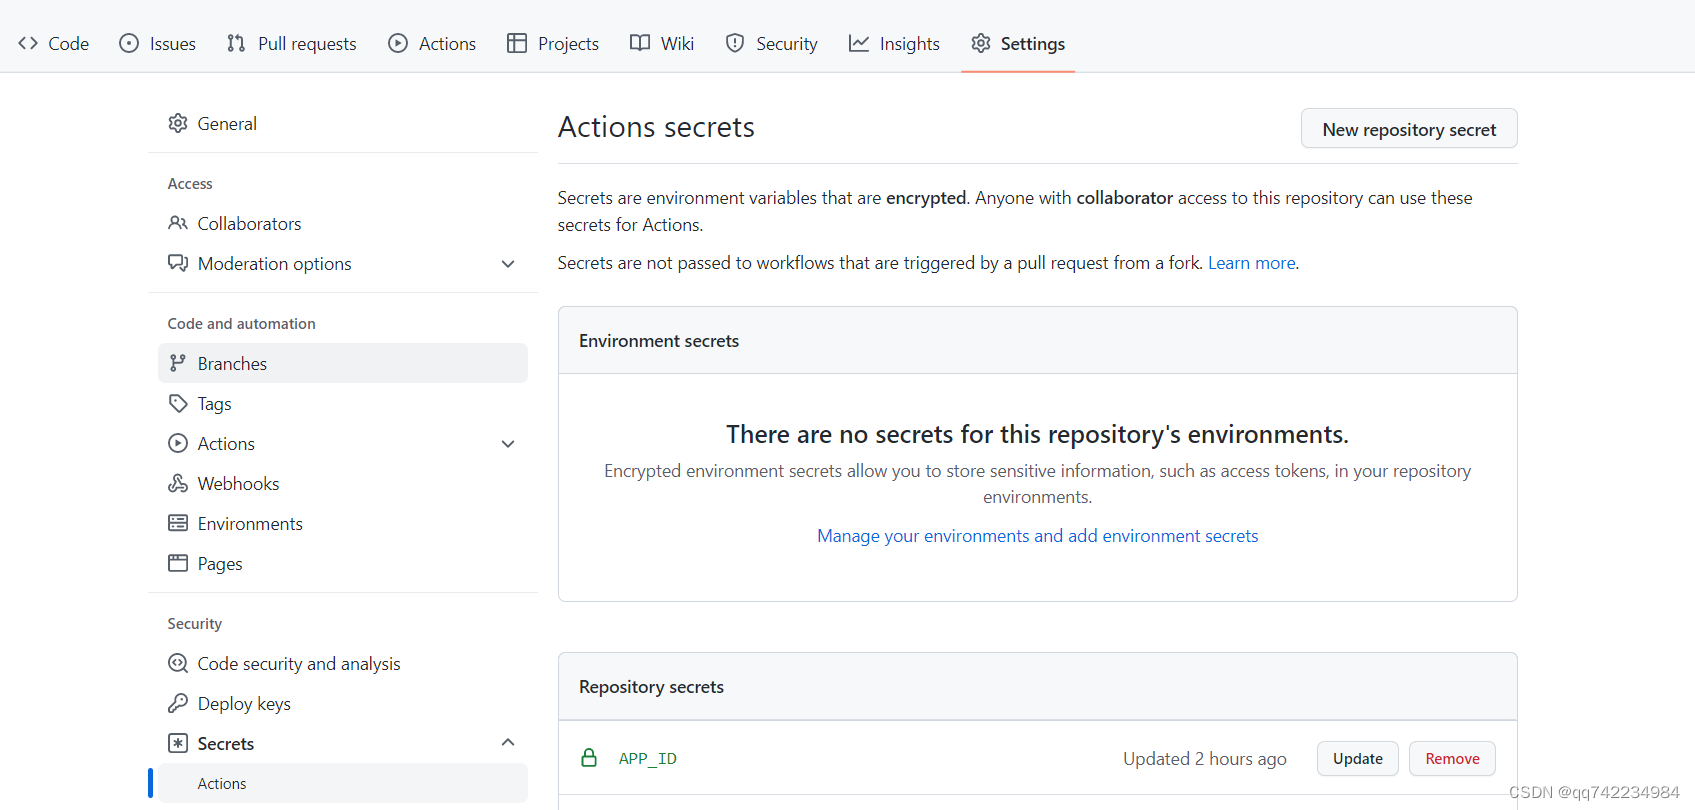Viewport: 1695px width, 810px height.
Task: Open the Learn more link
Action: 1251,263
